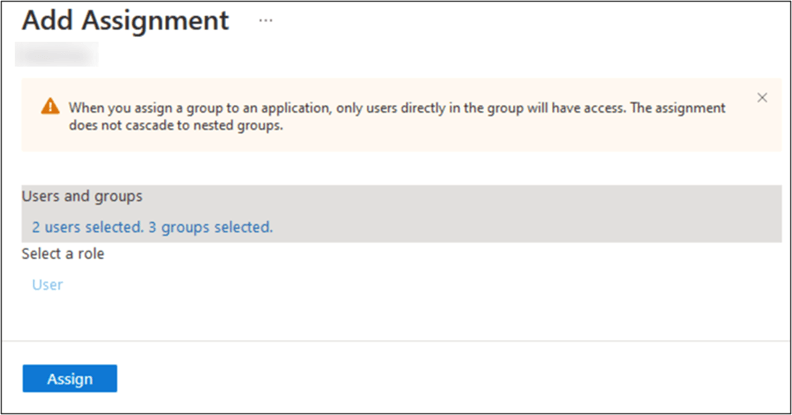Click the blue Assign button

[70, 379]
